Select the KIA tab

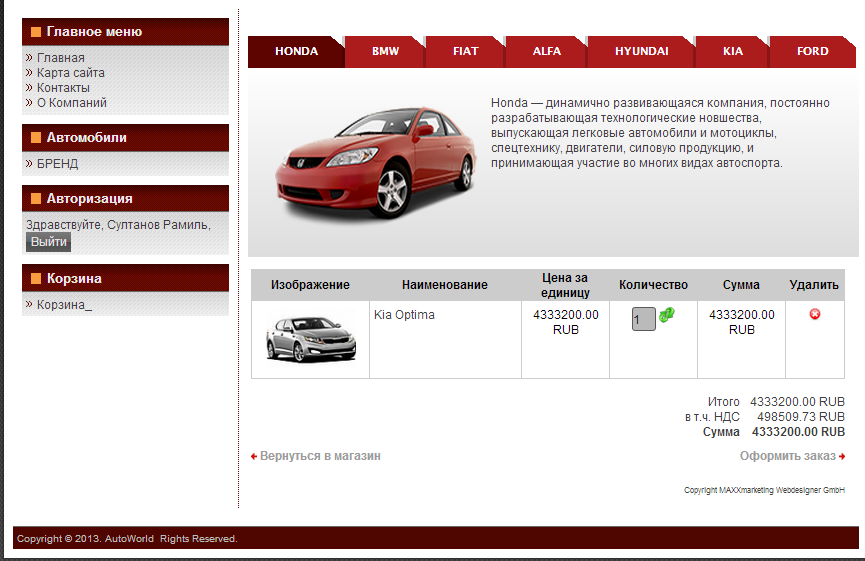[733, 51]
